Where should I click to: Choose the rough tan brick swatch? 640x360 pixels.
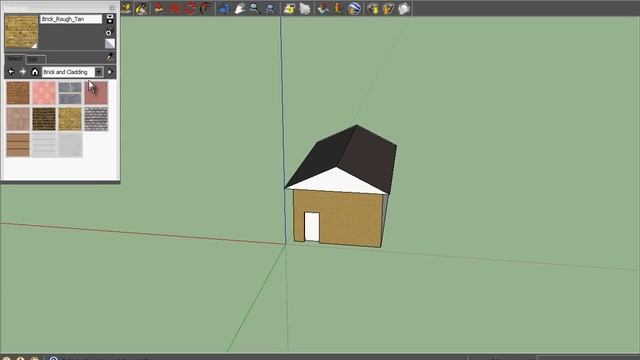[70, 119]
